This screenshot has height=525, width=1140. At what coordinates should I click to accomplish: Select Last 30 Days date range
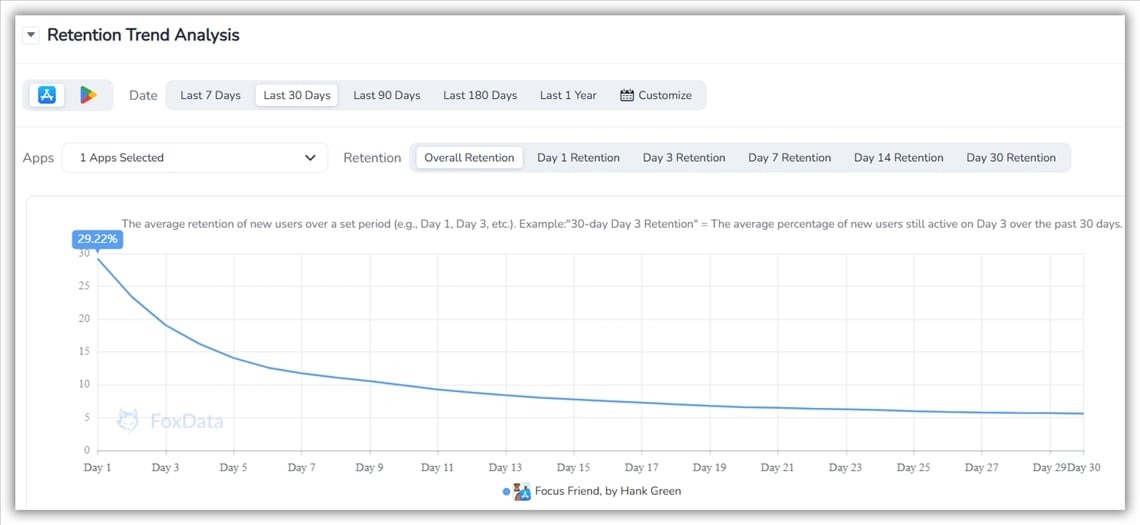point(297,95)
